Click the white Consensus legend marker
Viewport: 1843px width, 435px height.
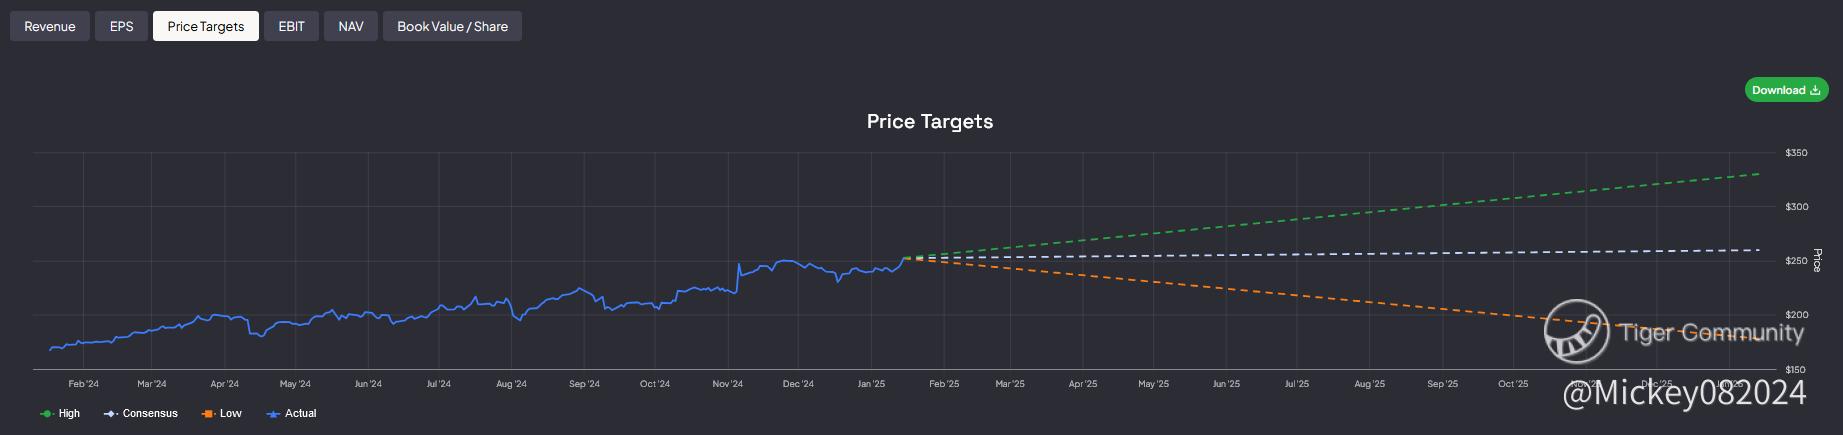click(x=109, y=414)
